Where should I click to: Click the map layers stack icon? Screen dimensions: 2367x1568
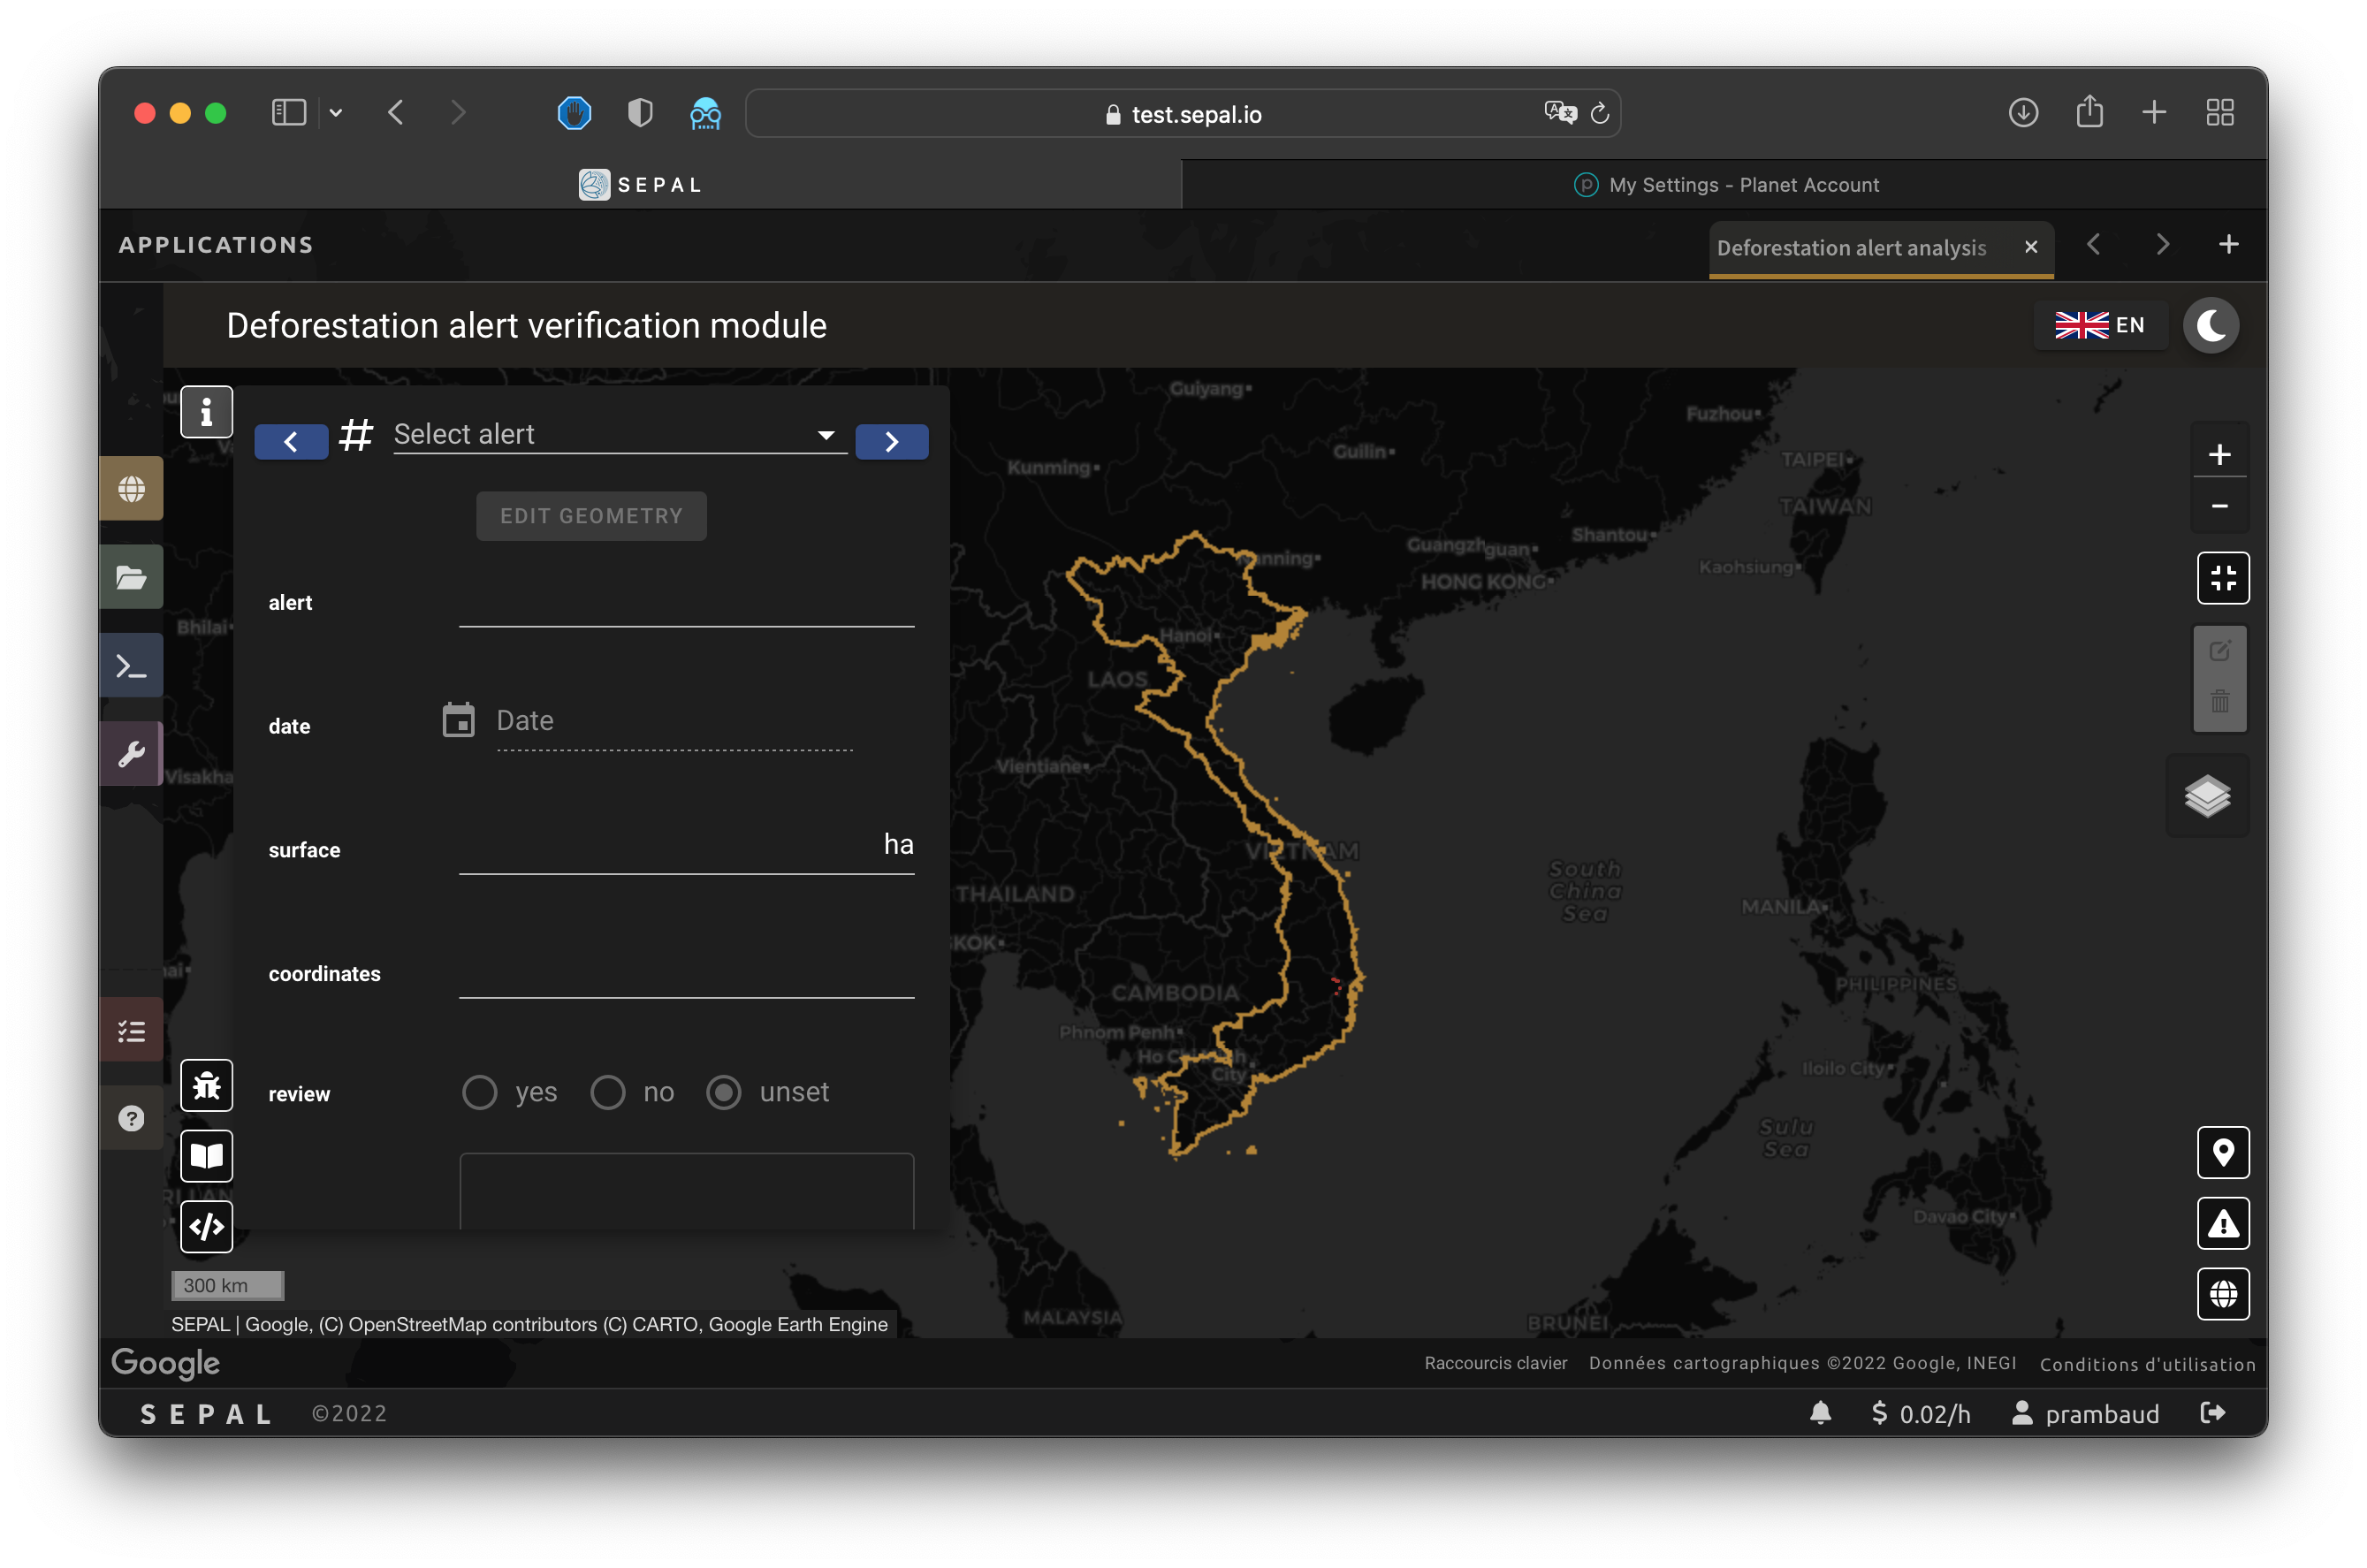pyautogui.click(x=2207, y=796)
